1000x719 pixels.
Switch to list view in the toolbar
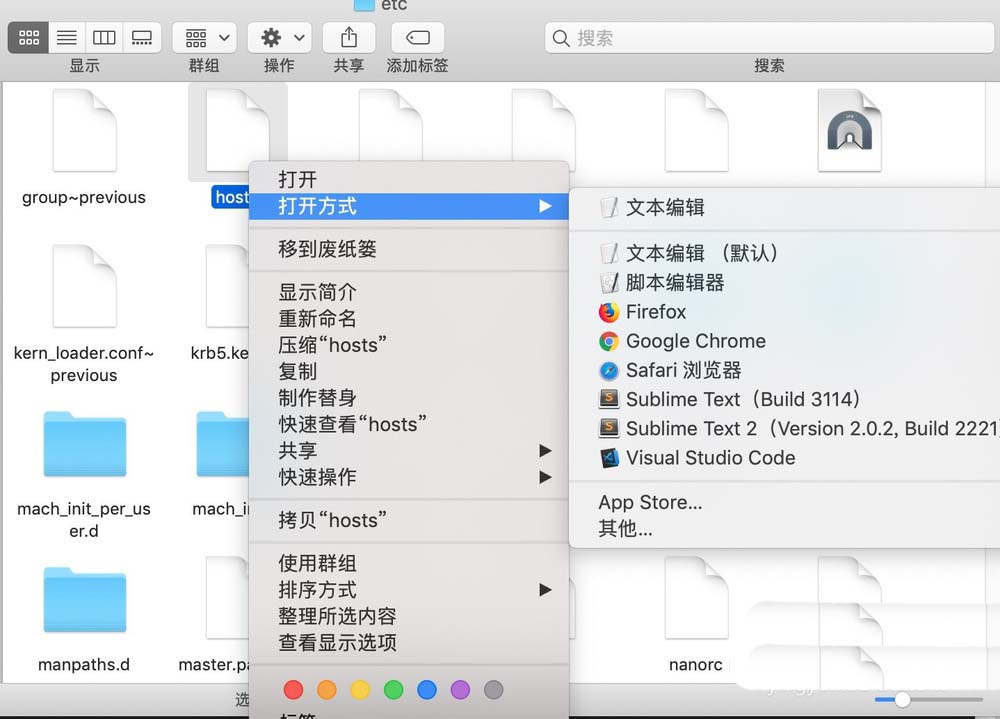point(66,37)
